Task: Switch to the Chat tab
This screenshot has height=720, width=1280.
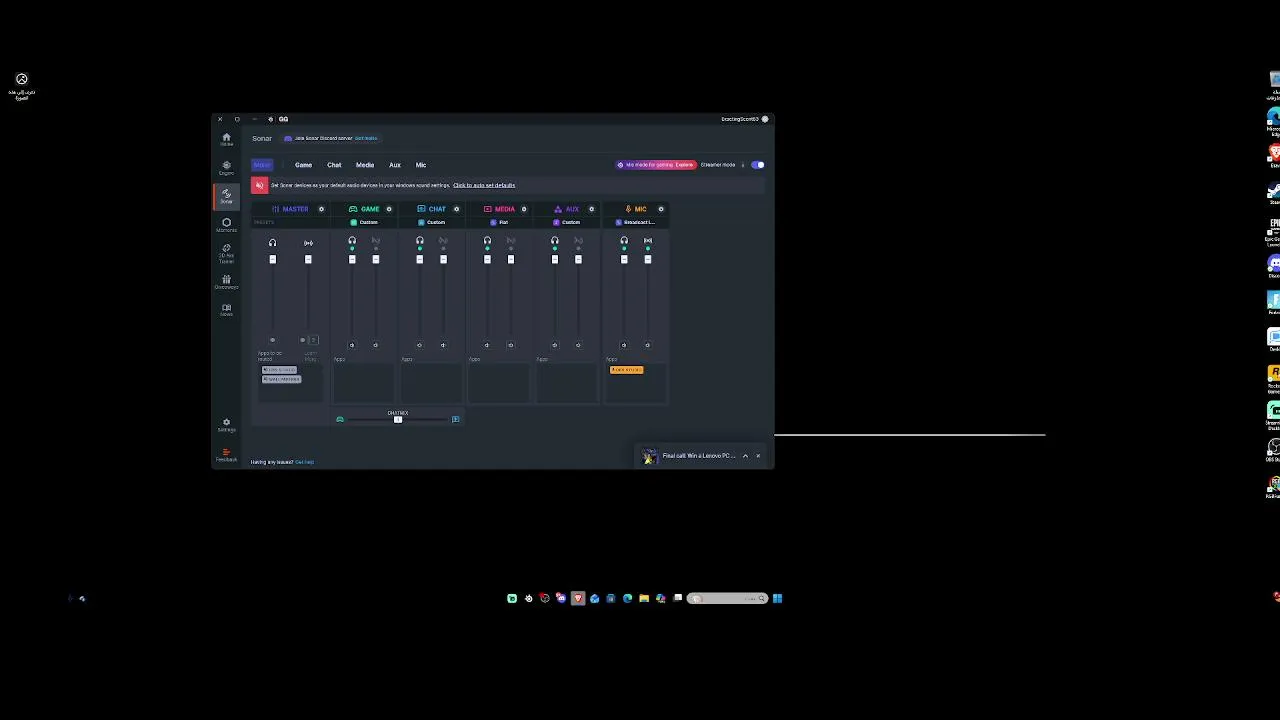Action: (334, 165)
